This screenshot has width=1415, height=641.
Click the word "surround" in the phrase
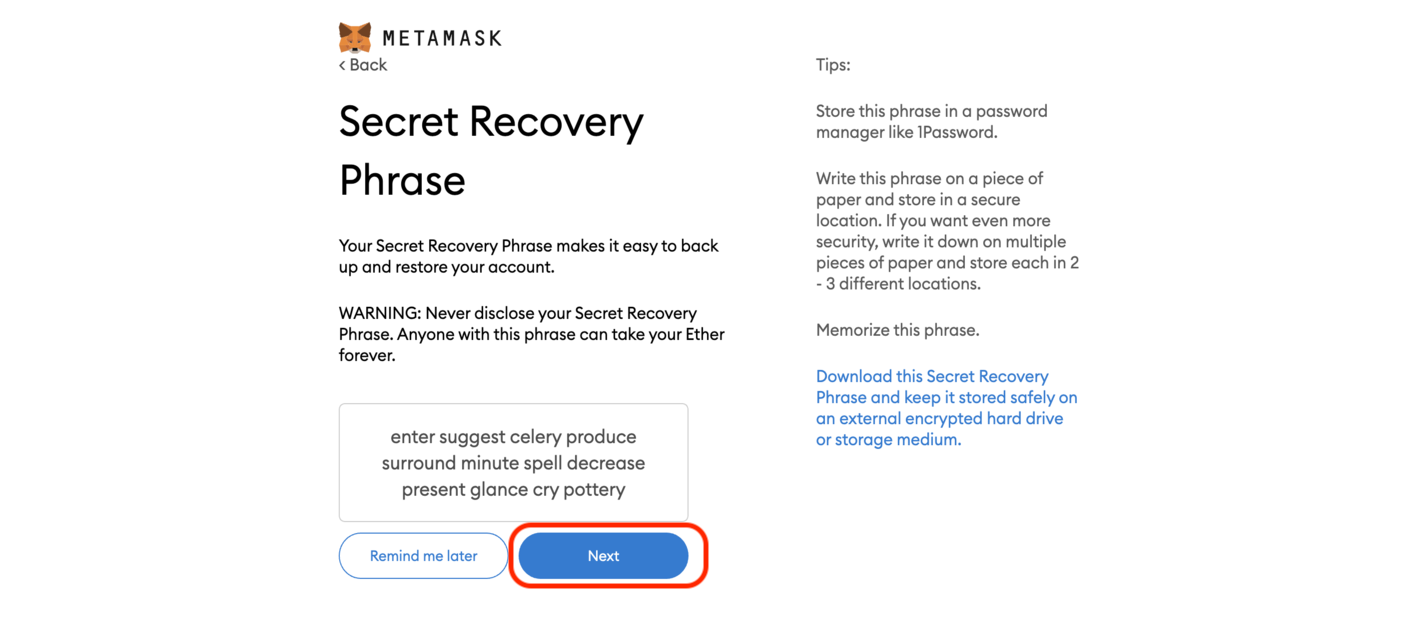[x=418, y=463]
